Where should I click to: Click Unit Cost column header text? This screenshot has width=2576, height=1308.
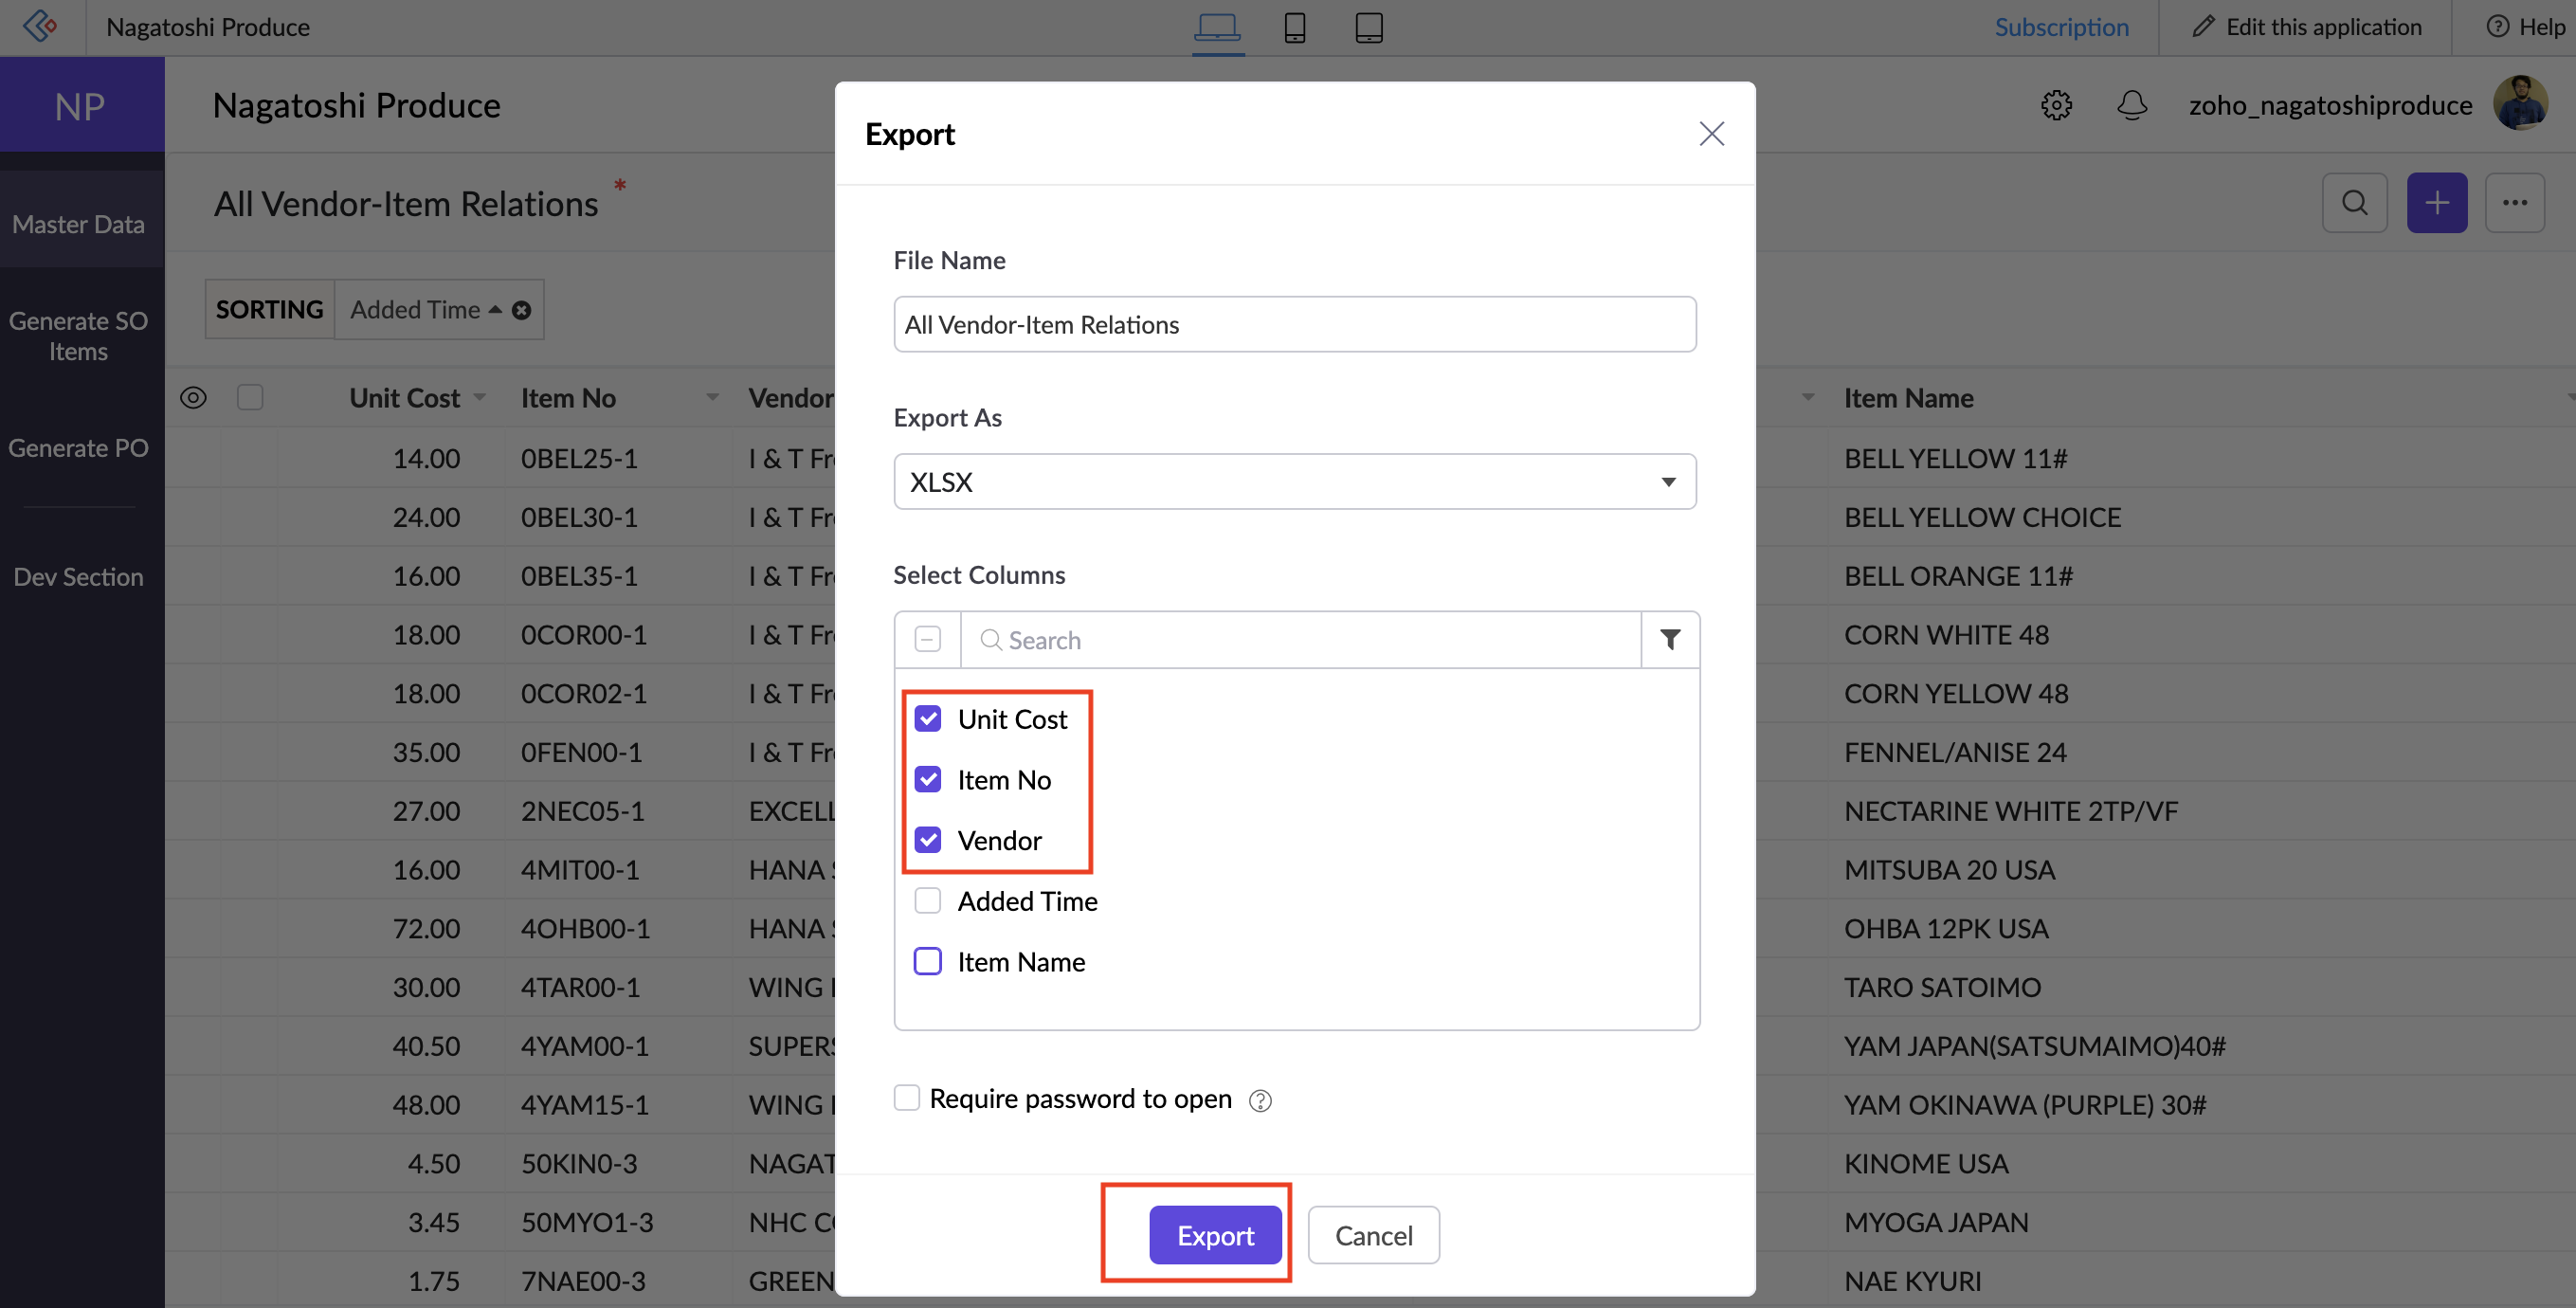point(404,398)
